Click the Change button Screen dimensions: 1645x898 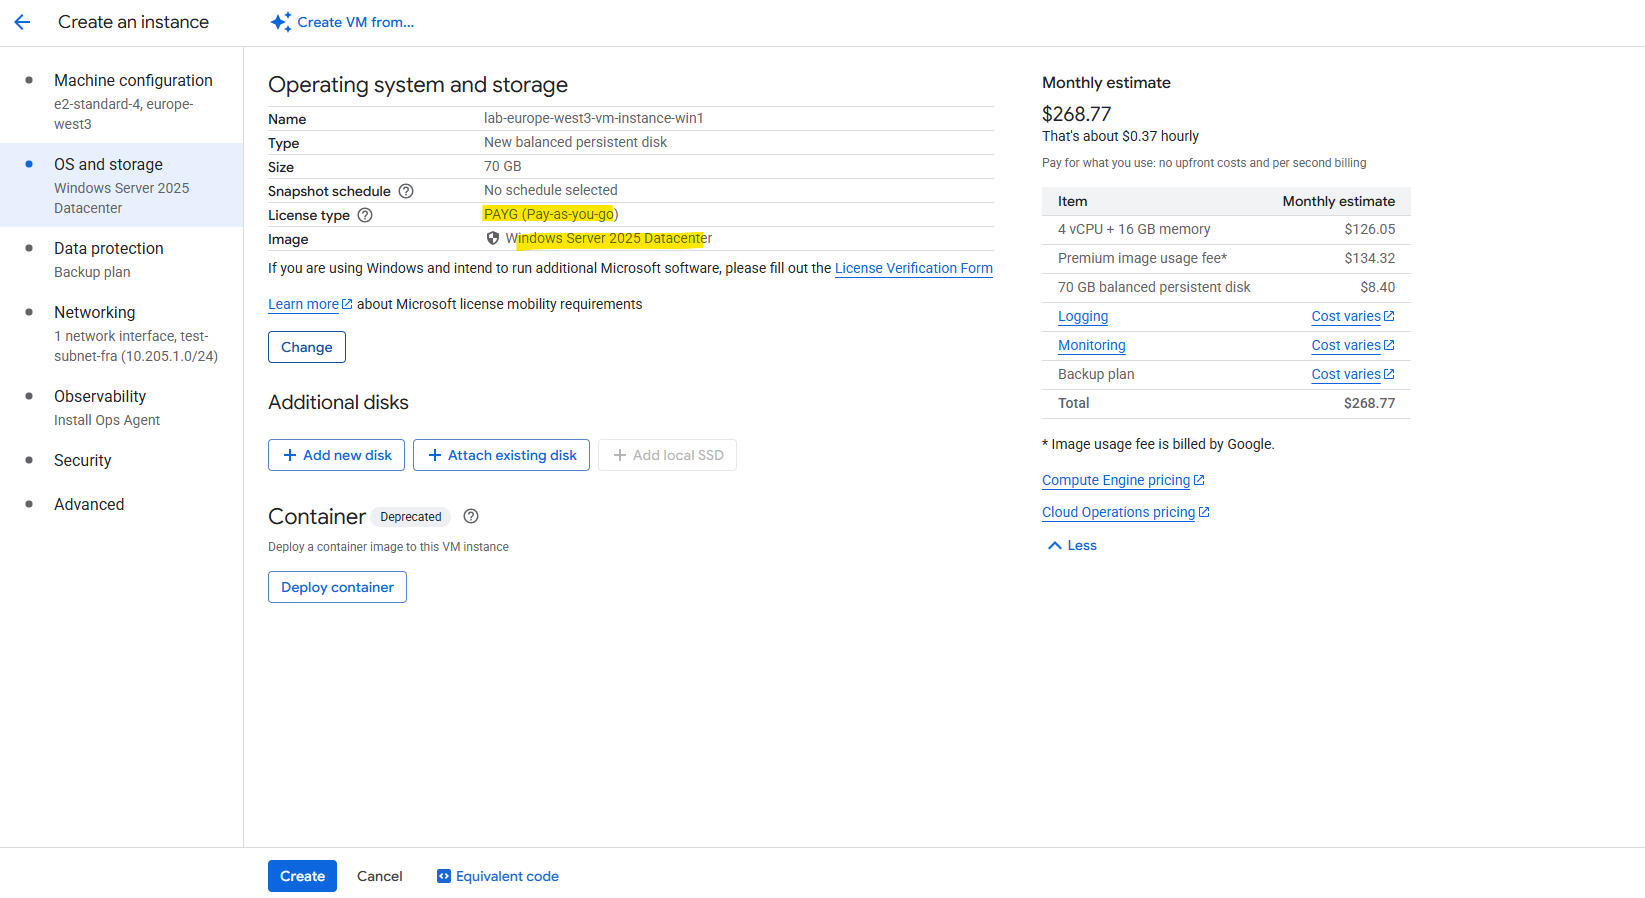307,347
